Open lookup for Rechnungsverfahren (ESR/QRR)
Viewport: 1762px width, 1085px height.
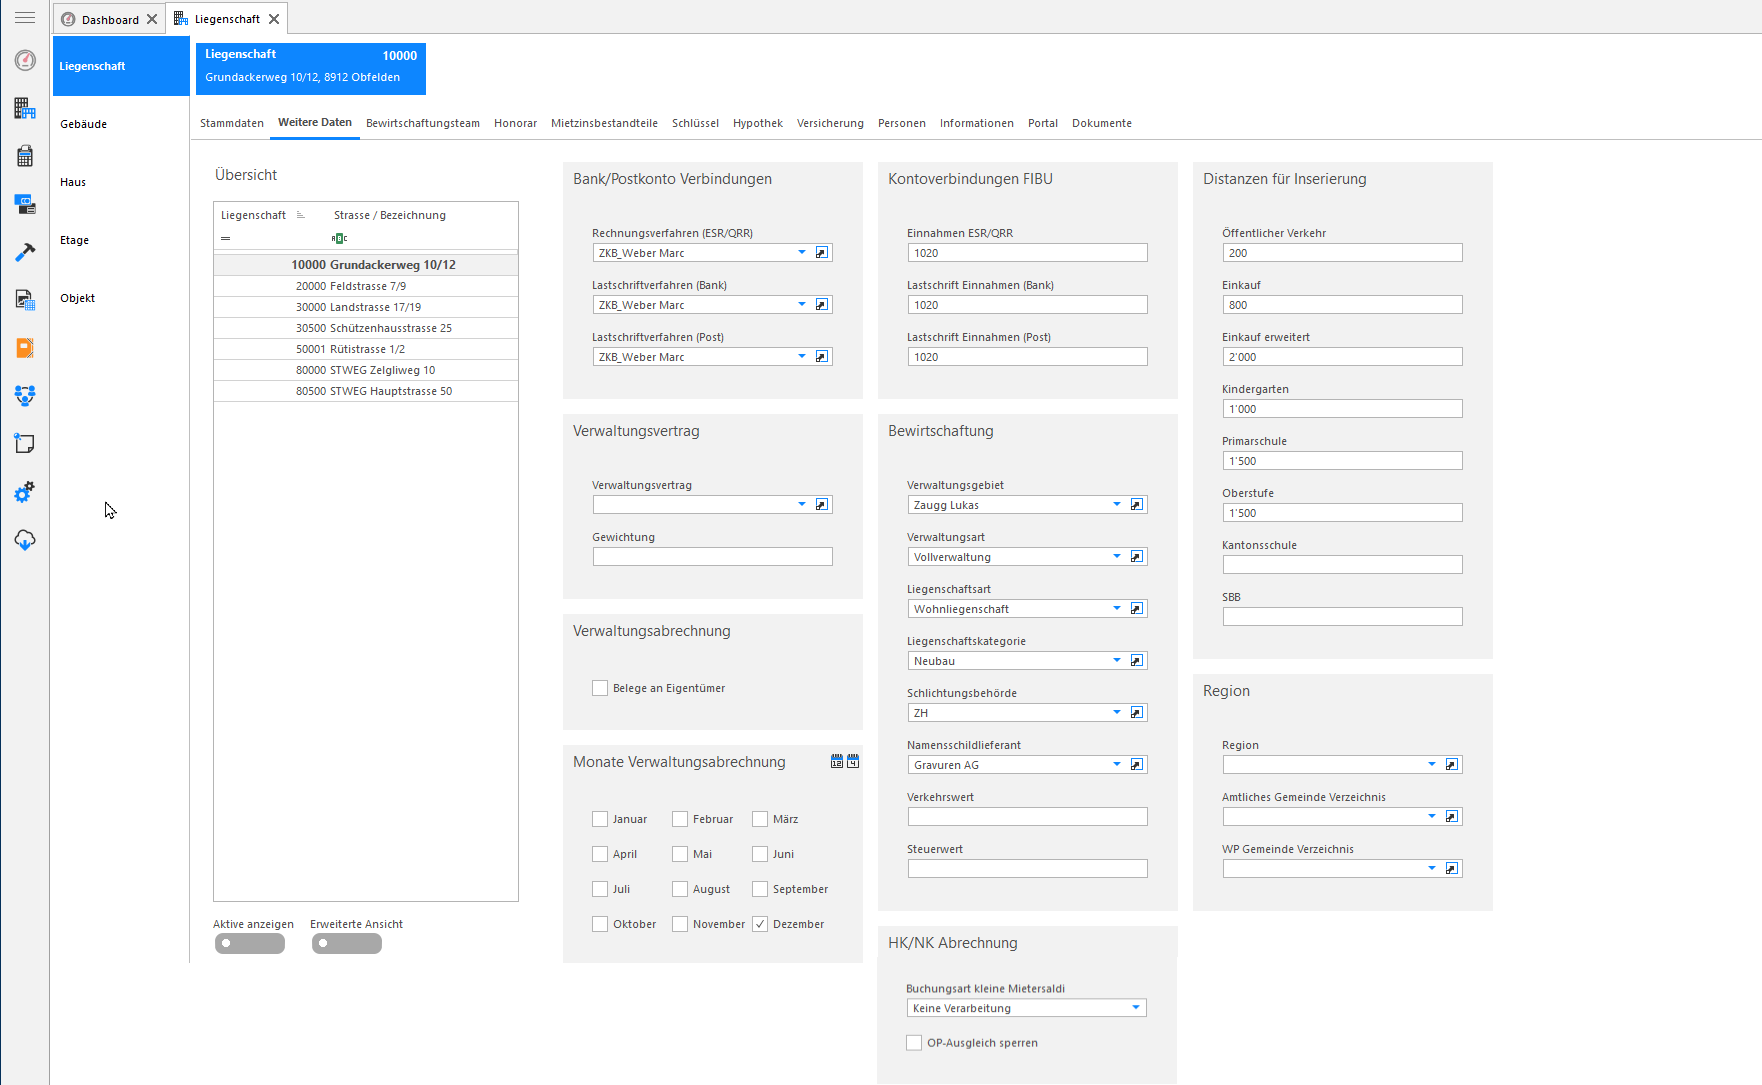(x=822, y=253)
